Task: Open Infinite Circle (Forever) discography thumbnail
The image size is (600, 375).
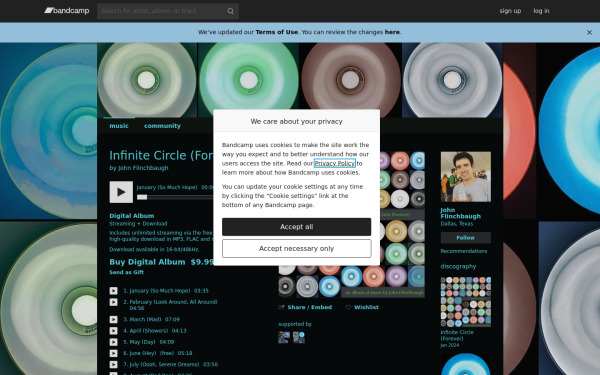Action: pyautogui.click(x=466, y=302)
